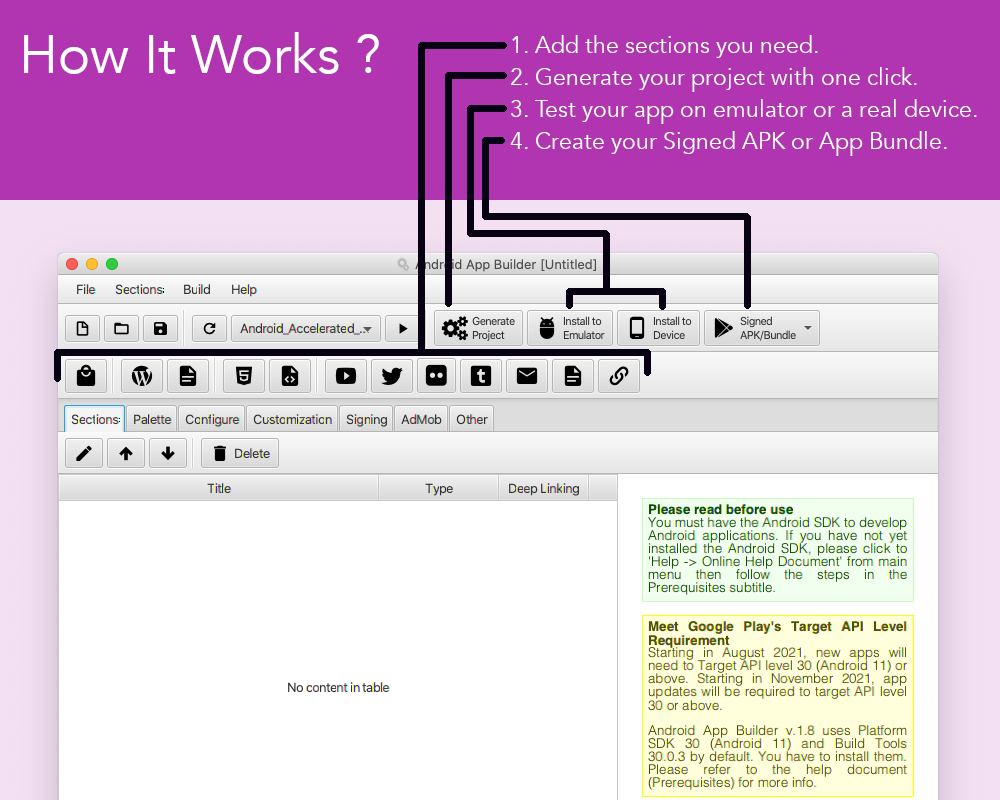Open a project with the folder icon
The width and height of the screenshot is (1000, 800).
[x=121, y=329]
